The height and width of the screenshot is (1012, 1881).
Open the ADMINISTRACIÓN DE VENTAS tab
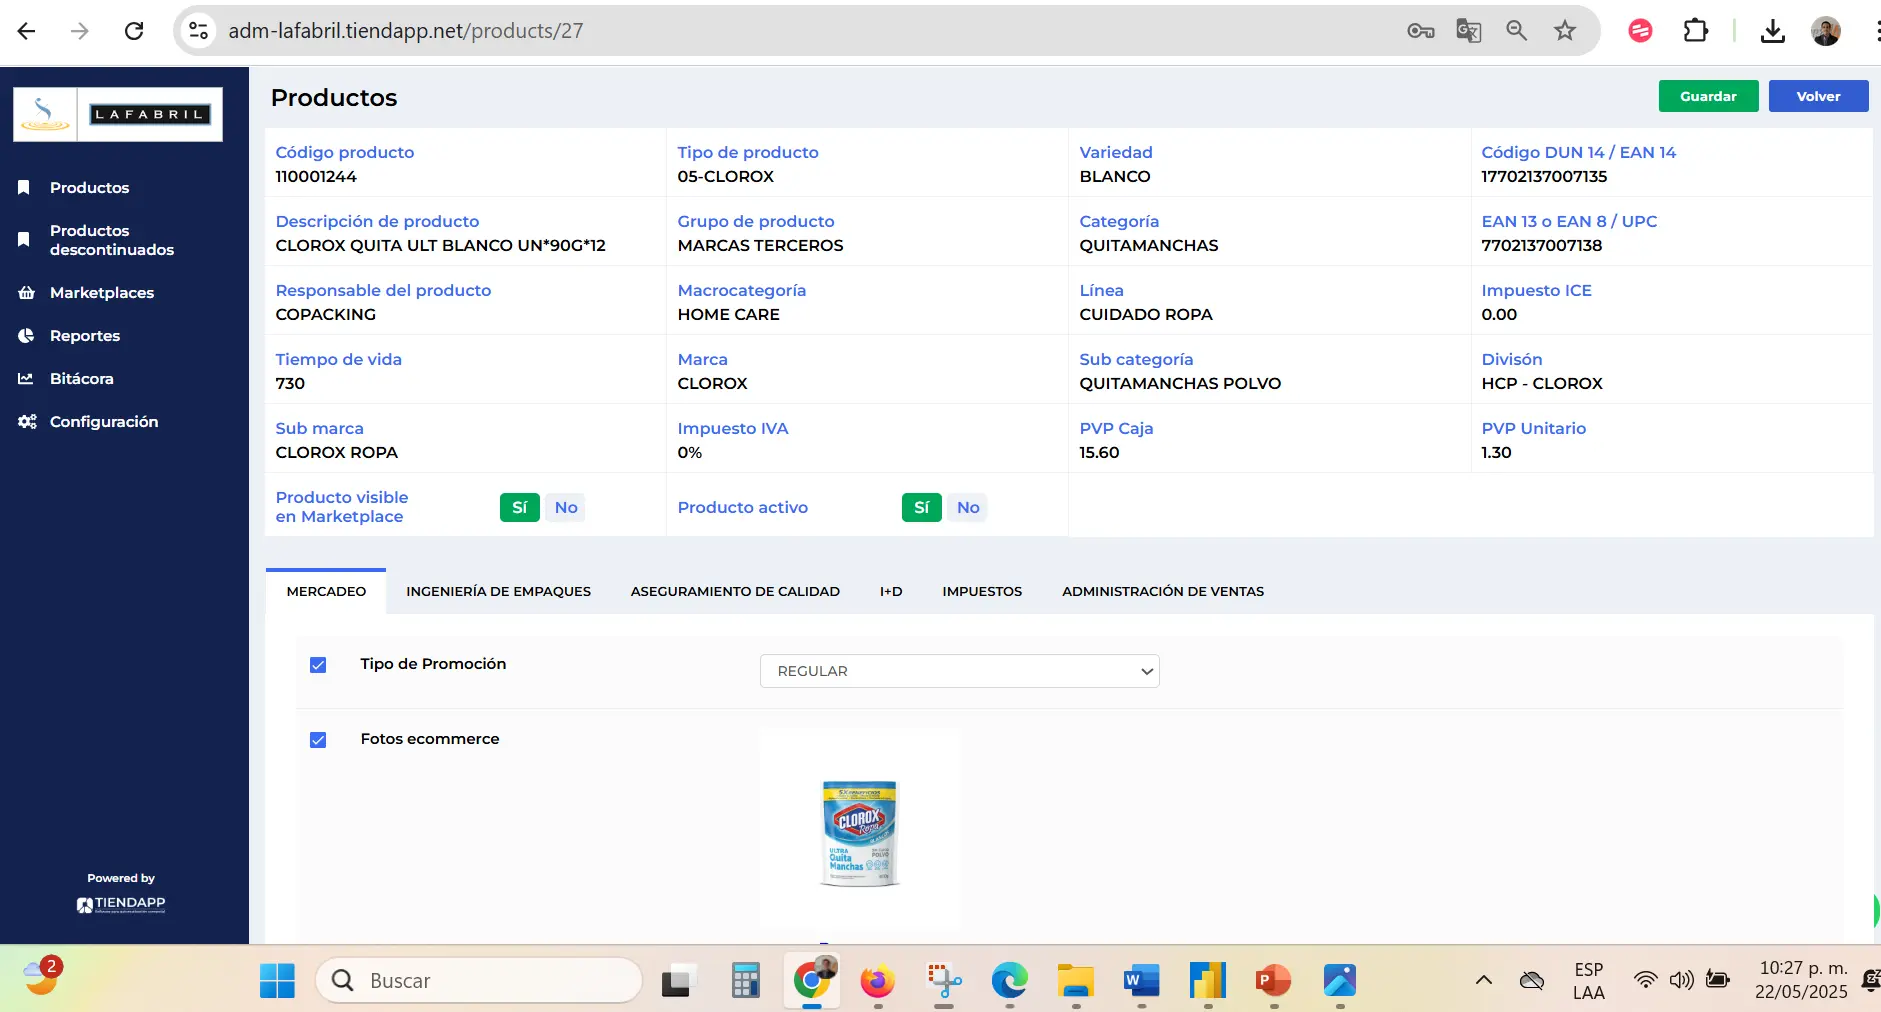pos(1163,592)
